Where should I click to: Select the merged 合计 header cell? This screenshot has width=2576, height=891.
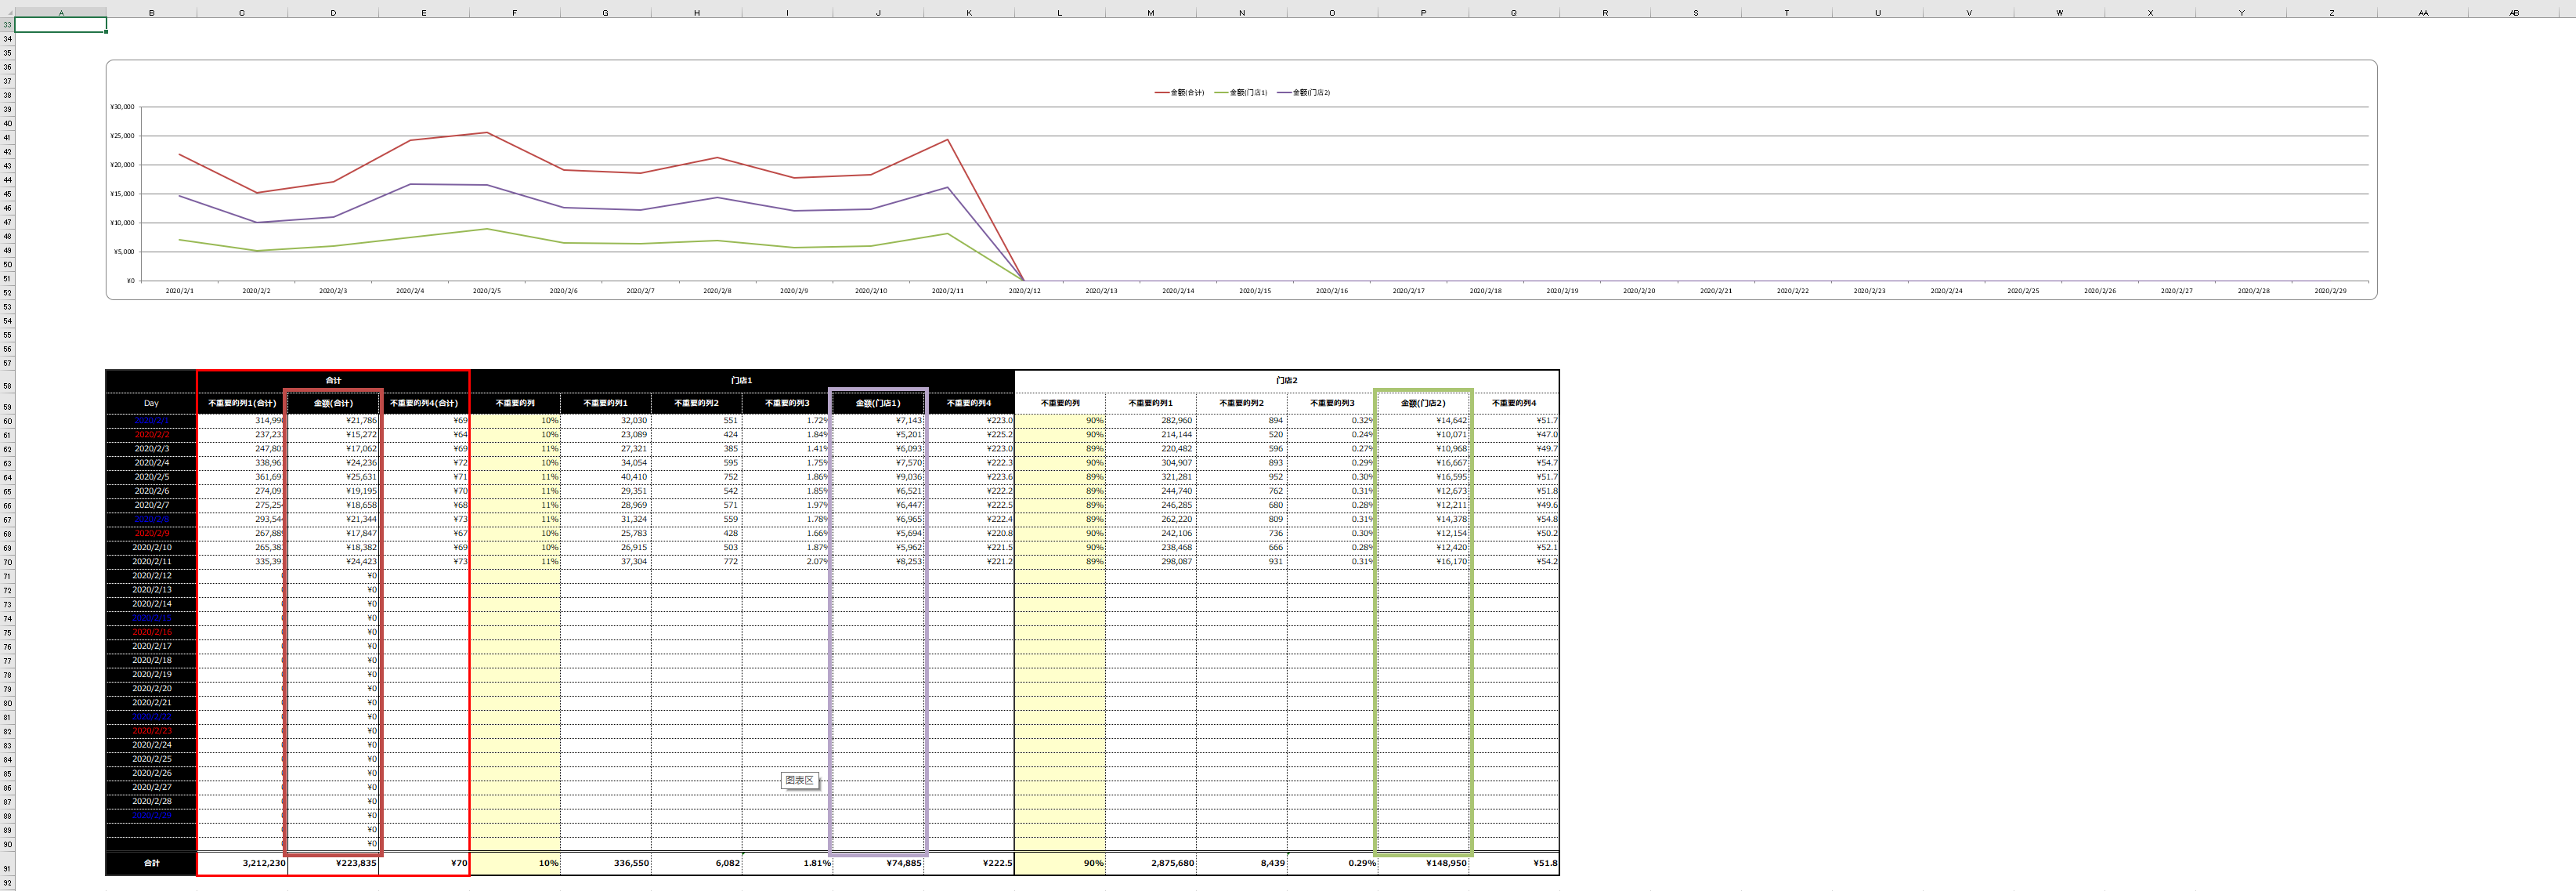tap(333, 380)
